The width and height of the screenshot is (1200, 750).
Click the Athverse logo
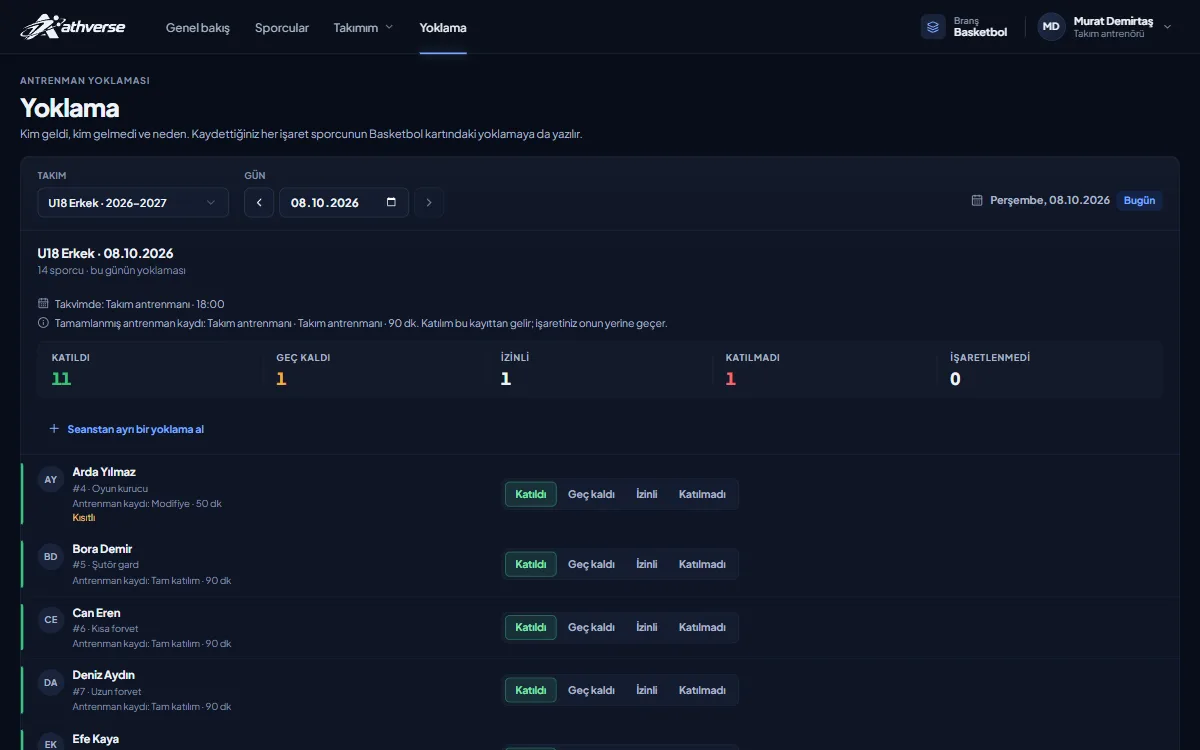click(x=73, y=27)
